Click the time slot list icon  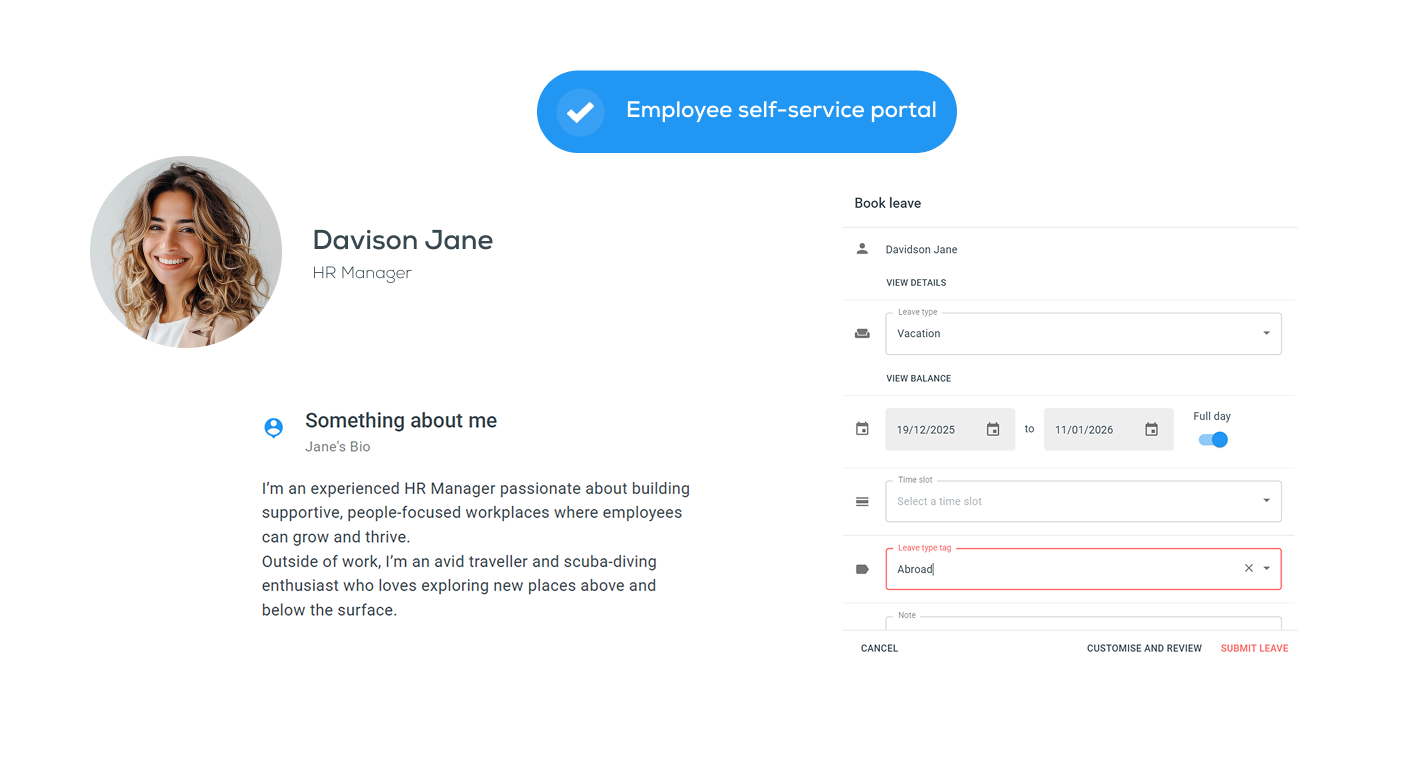point(862,502)
